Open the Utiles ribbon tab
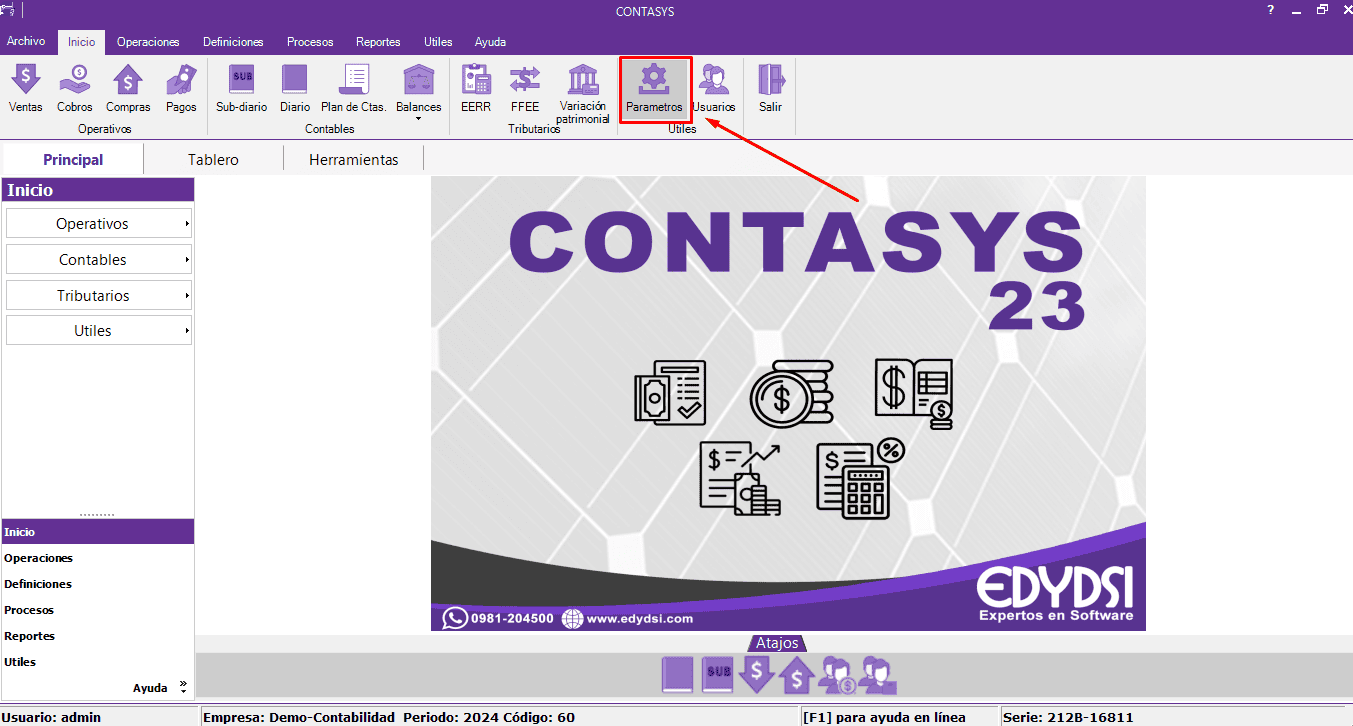Image resolution: width=1353 pixels, height=726 pixels. click(x=438, y=42)
